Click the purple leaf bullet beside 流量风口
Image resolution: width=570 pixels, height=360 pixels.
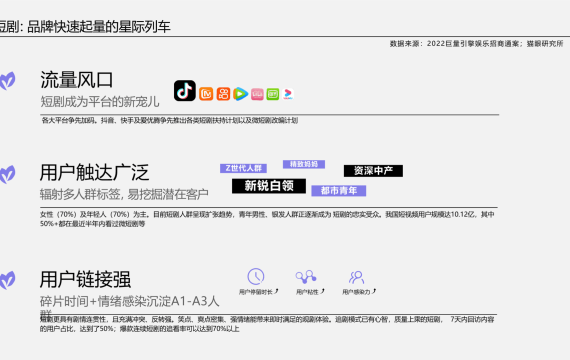tap(7, 81)
